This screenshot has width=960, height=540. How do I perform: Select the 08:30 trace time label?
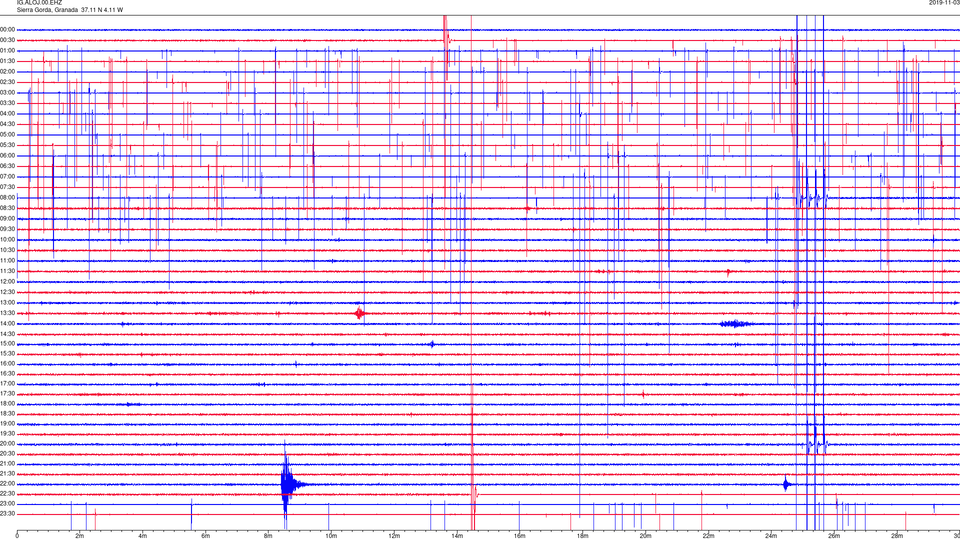pos(8,208)
